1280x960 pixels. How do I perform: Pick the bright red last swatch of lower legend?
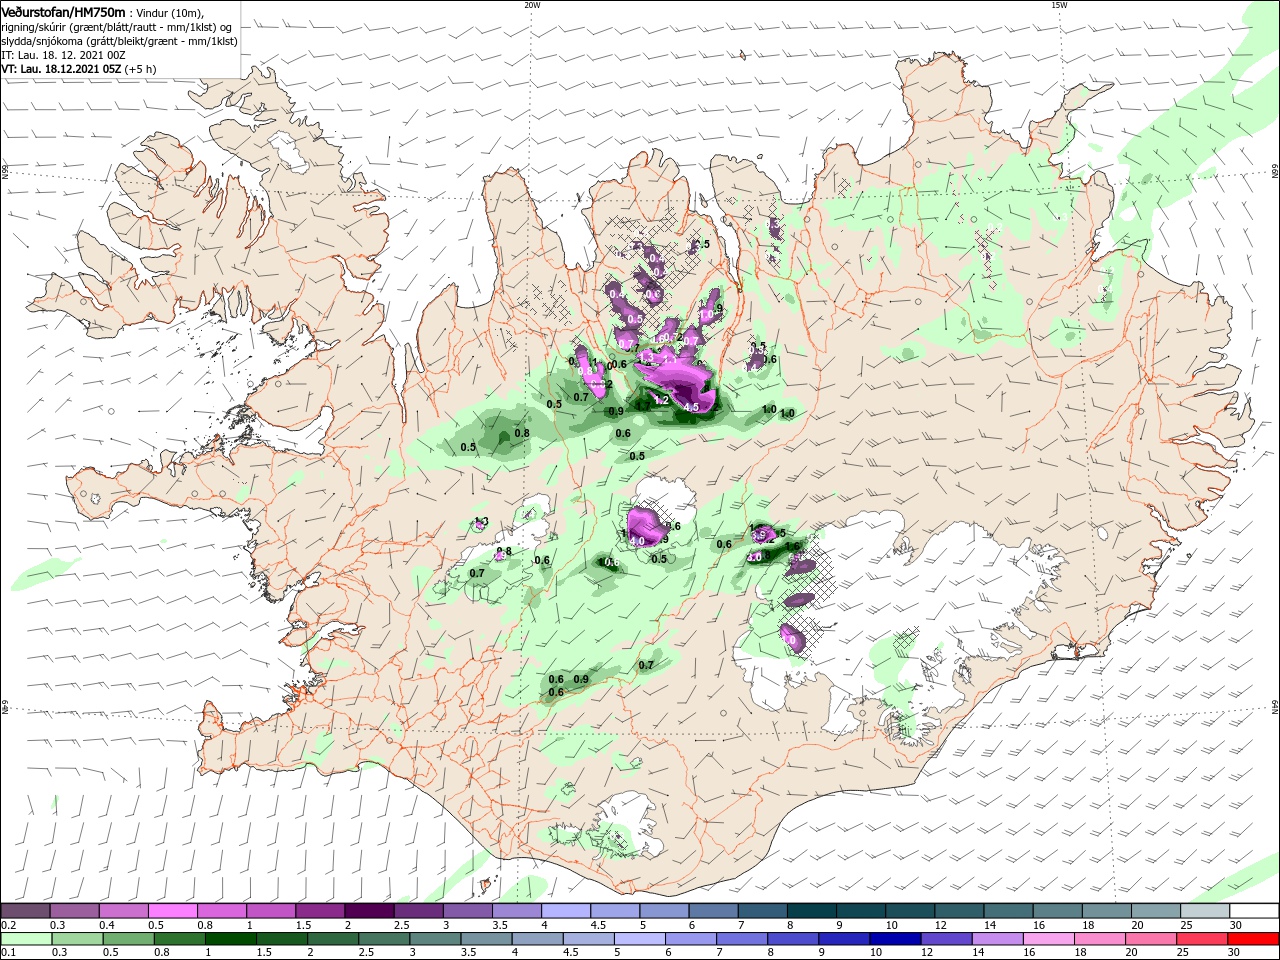coord(1253,939)
